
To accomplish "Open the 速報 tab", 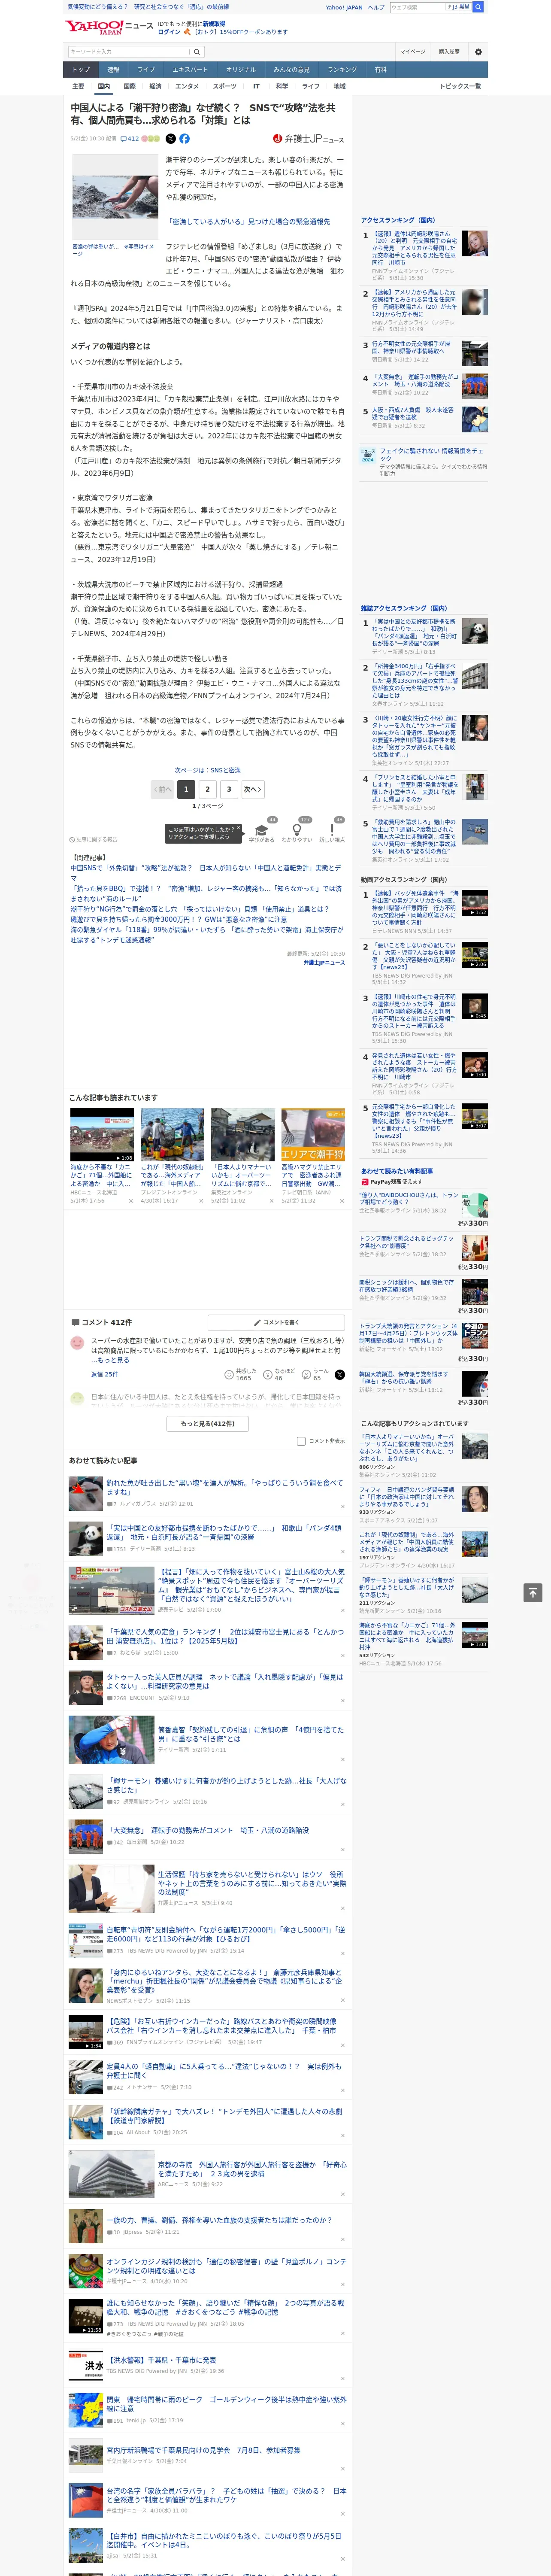I will click(113, 70).
